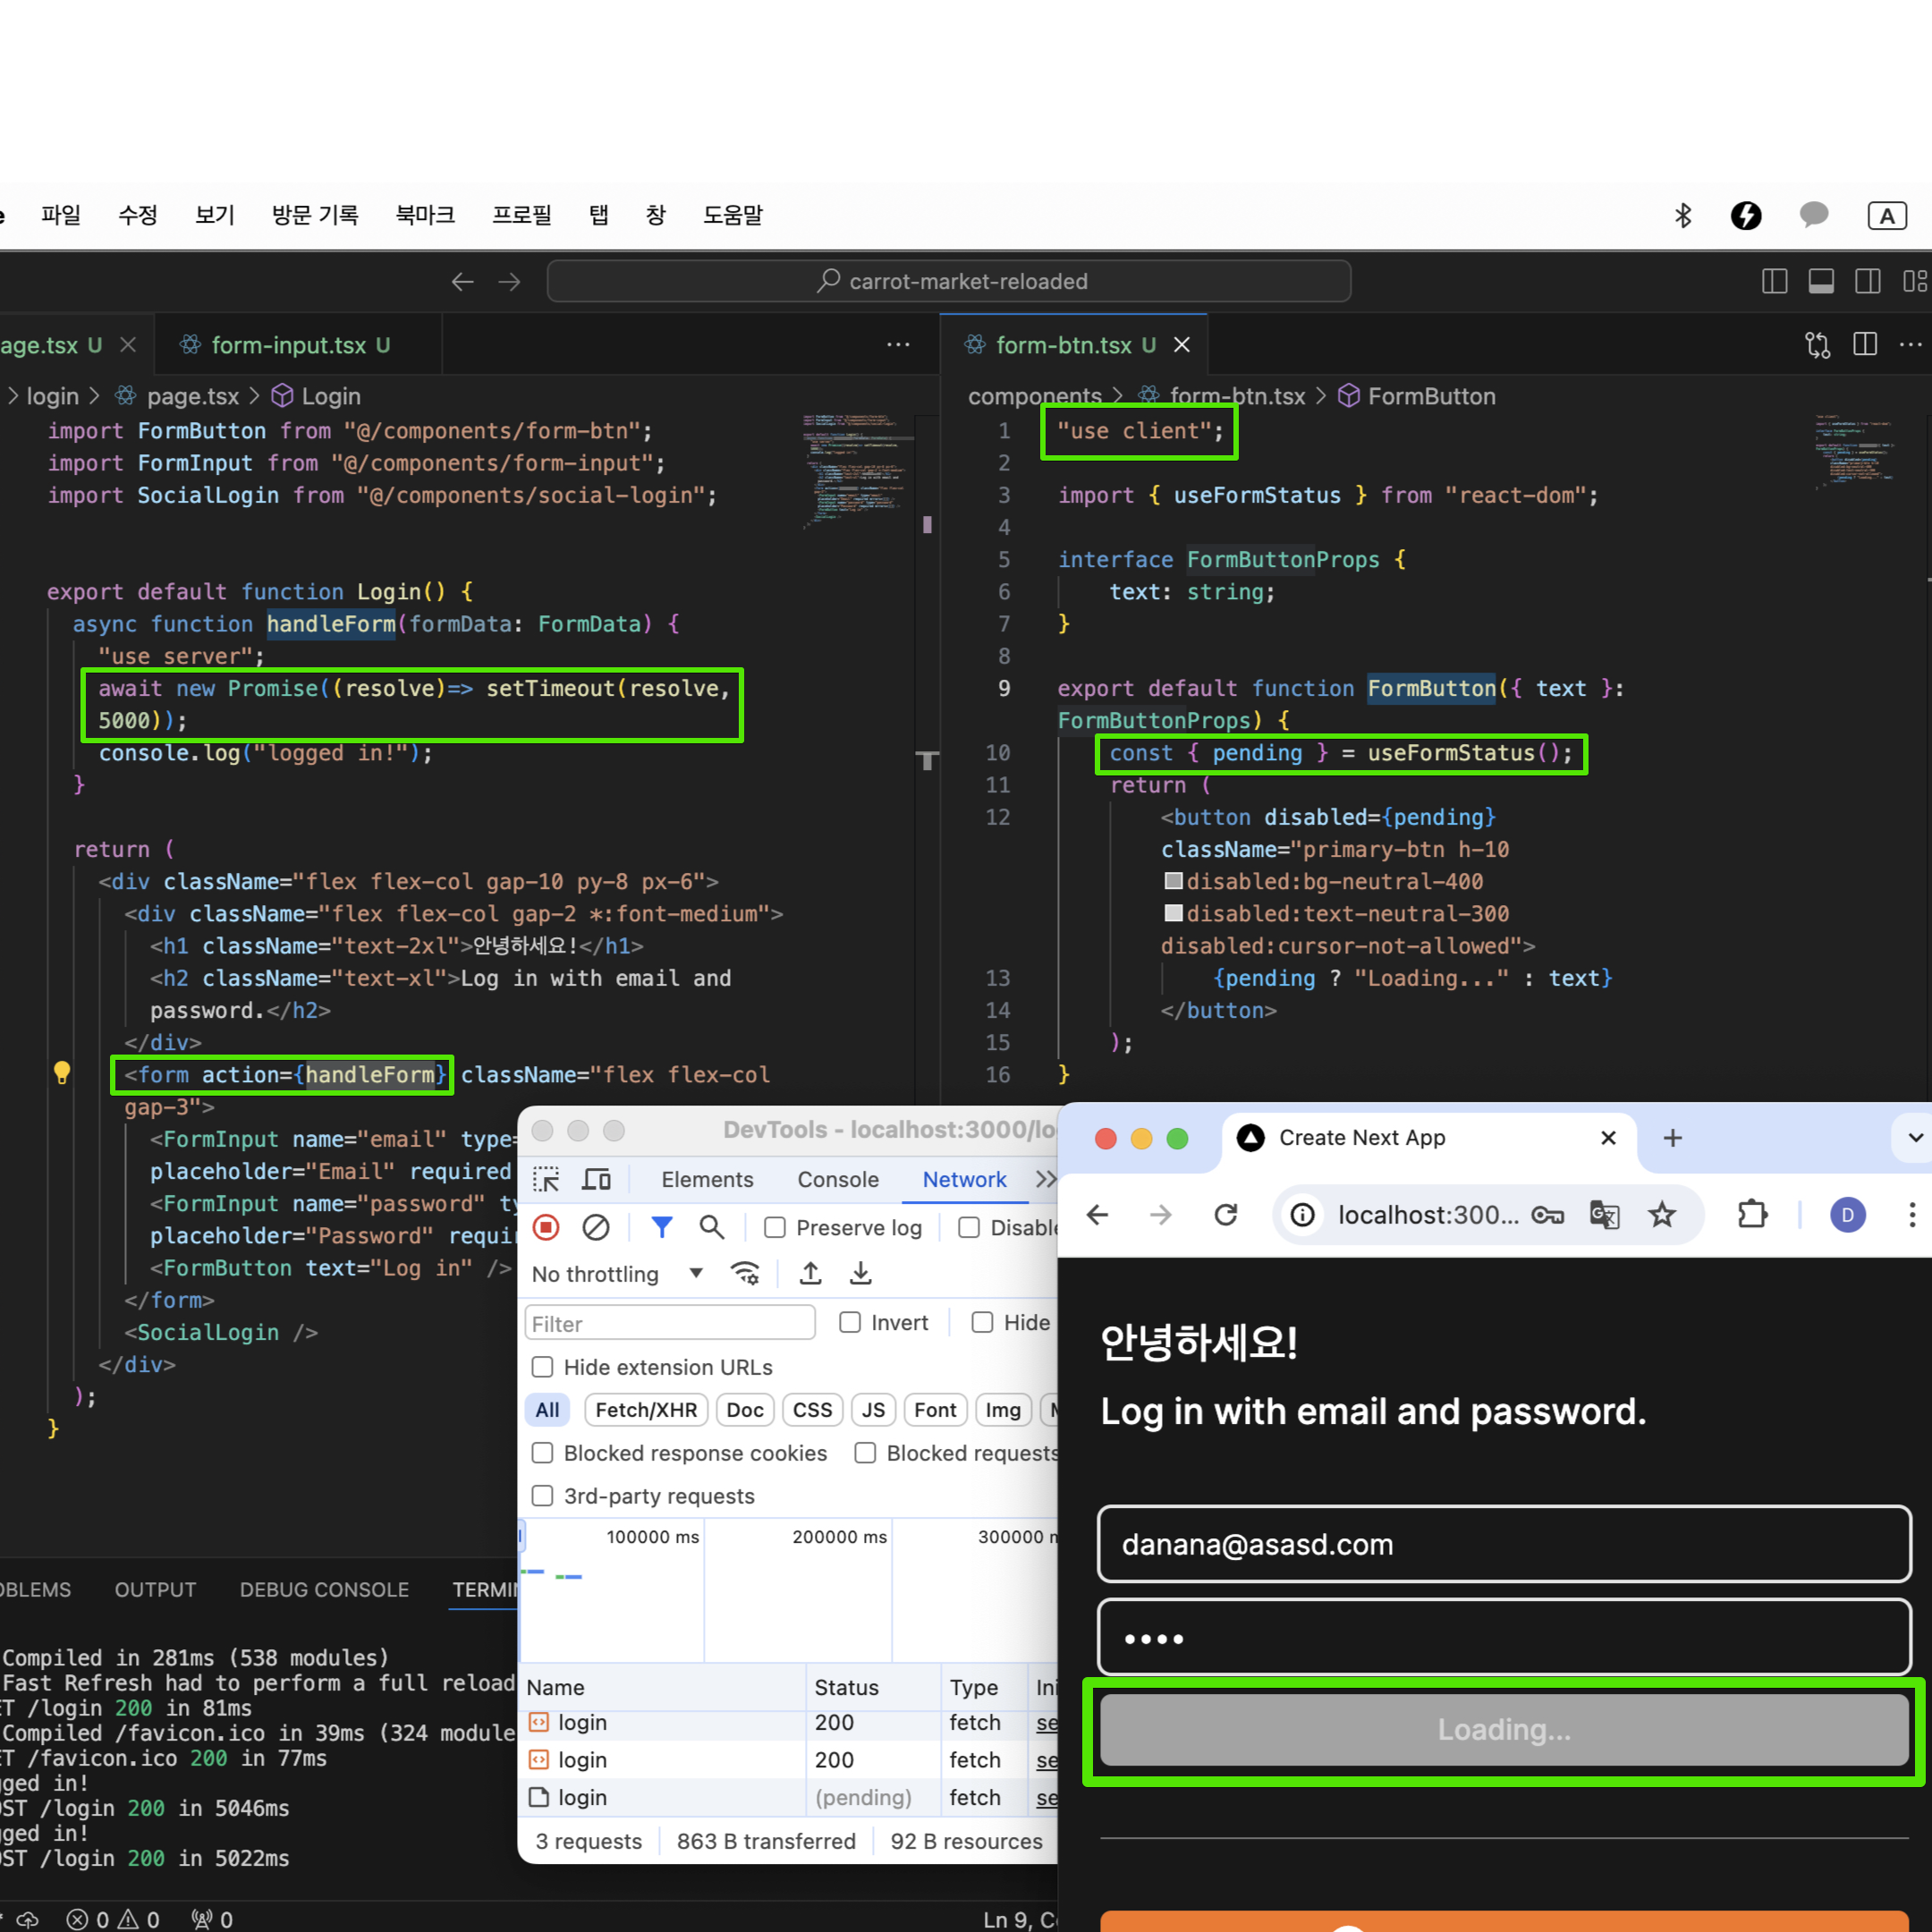This screenshot has width=1932, height=1932.
Task: Check the Blocked requests checkbox
Action: pos(865,1453)
